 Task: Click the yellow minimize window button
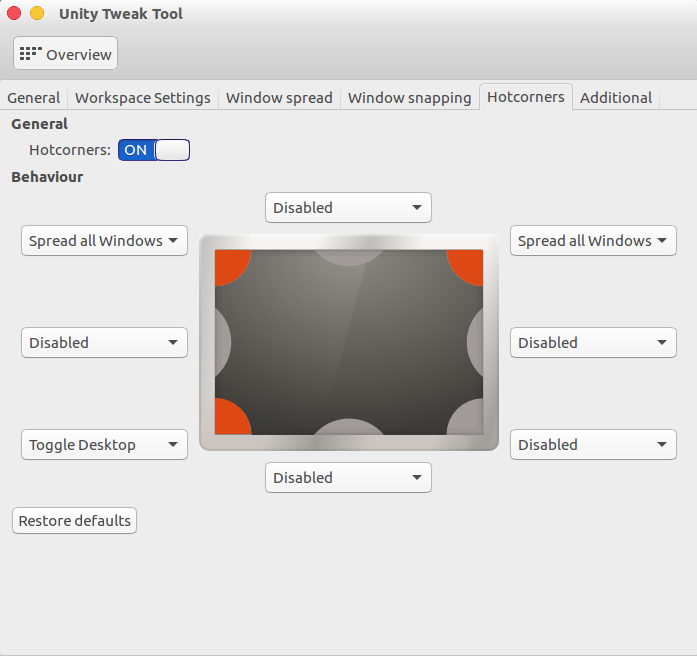pos(37,13)
